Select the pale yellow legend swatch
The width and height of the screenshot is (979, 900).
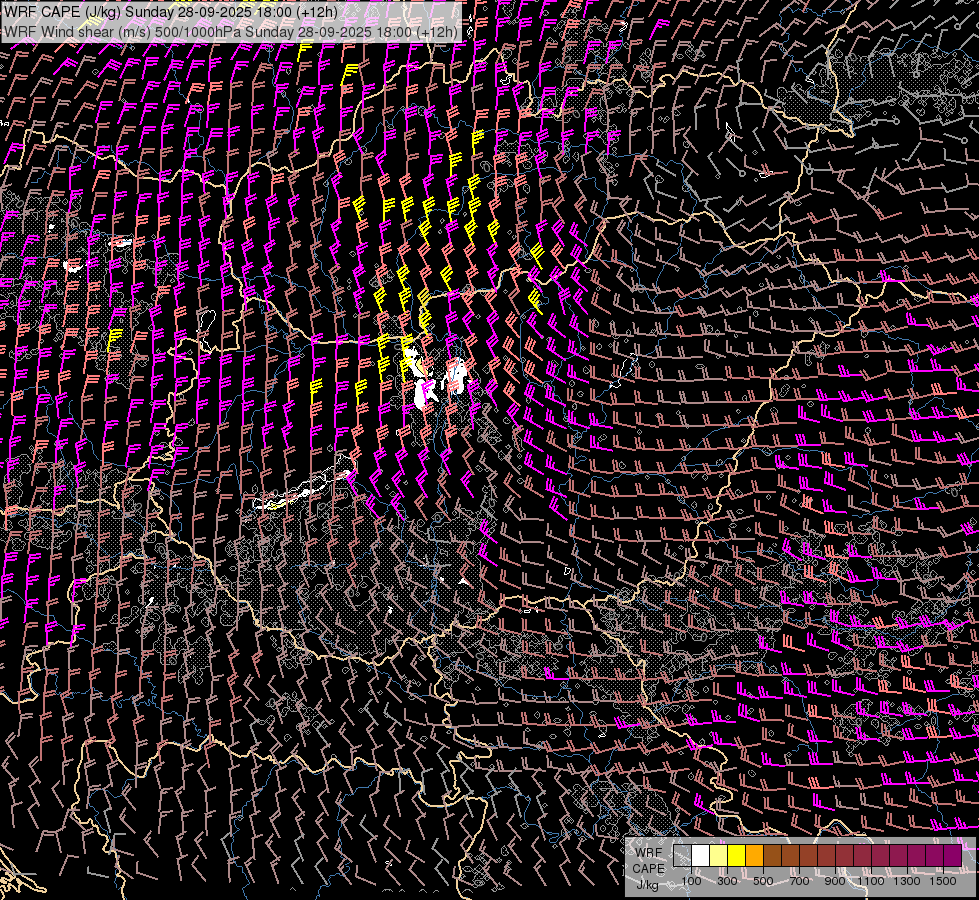(718, 856)
